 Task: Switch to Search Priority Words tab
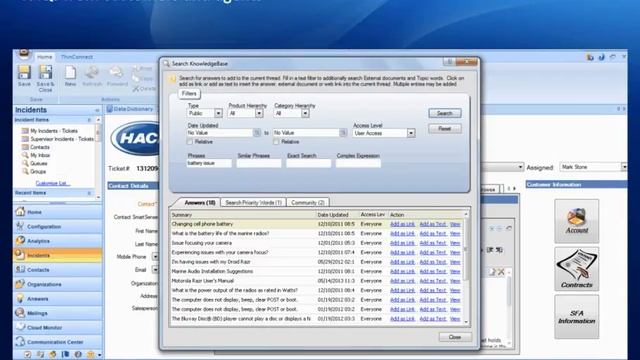(253, 202)
